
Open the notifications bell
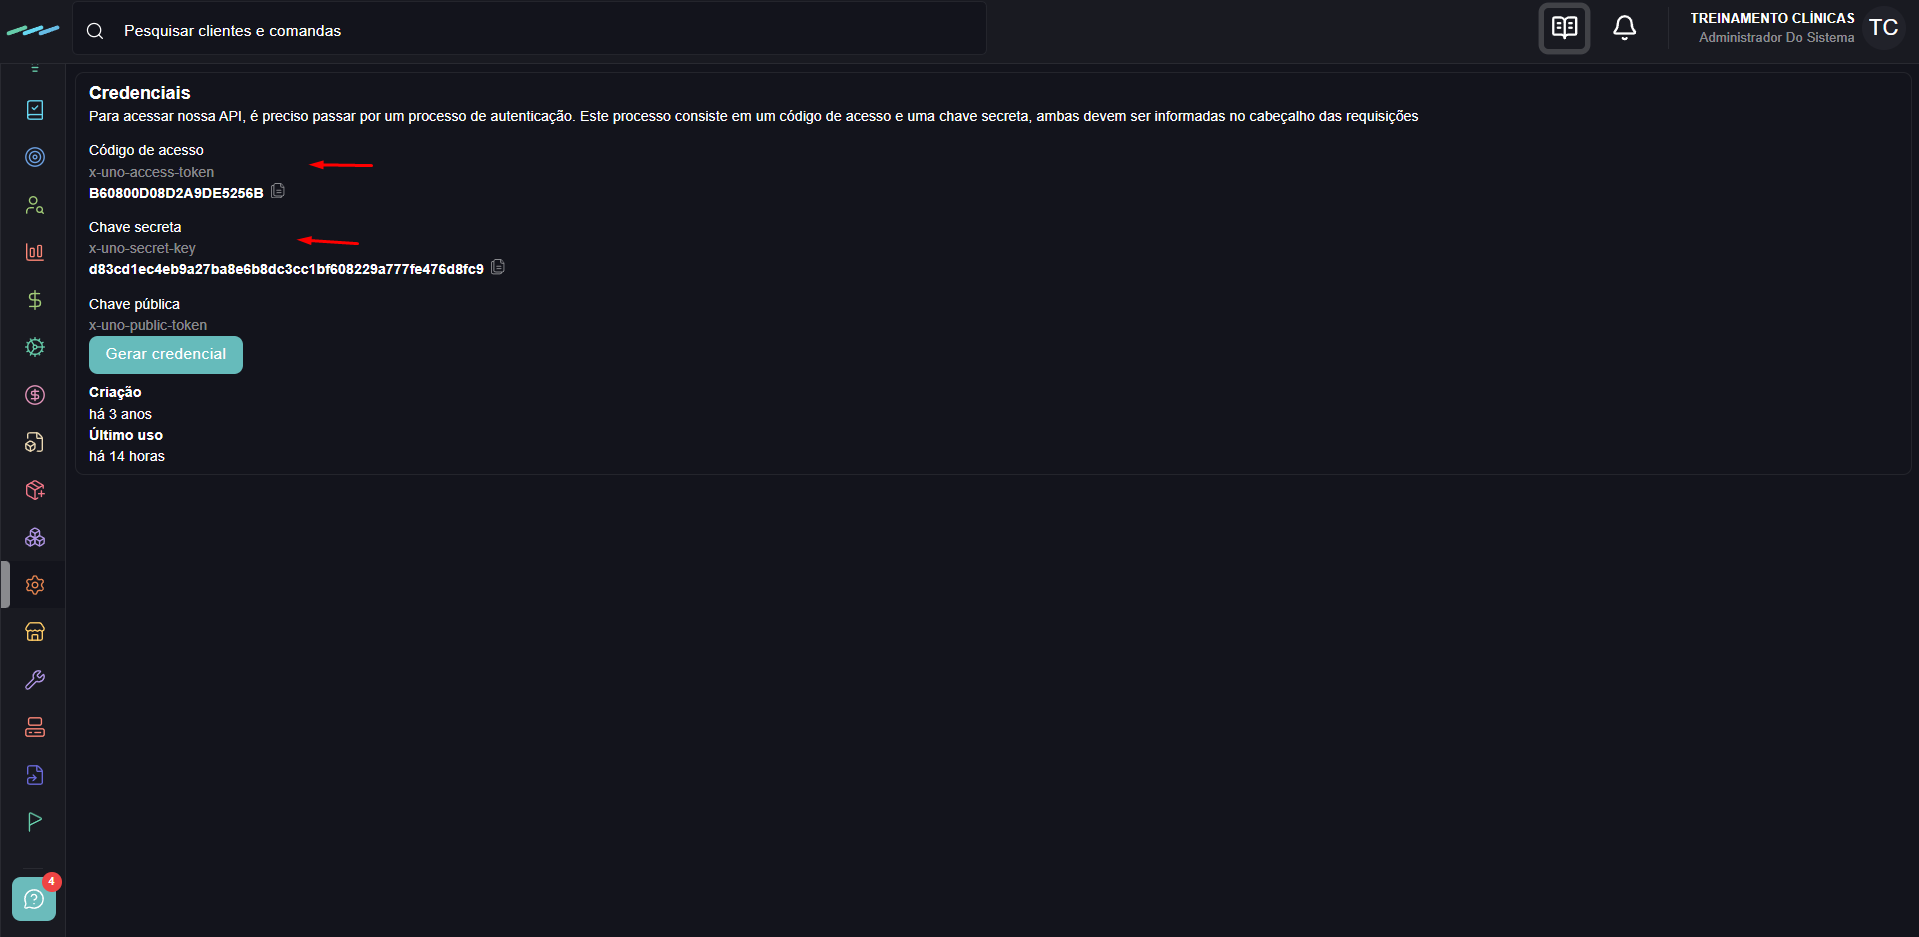coord(1625,28)
